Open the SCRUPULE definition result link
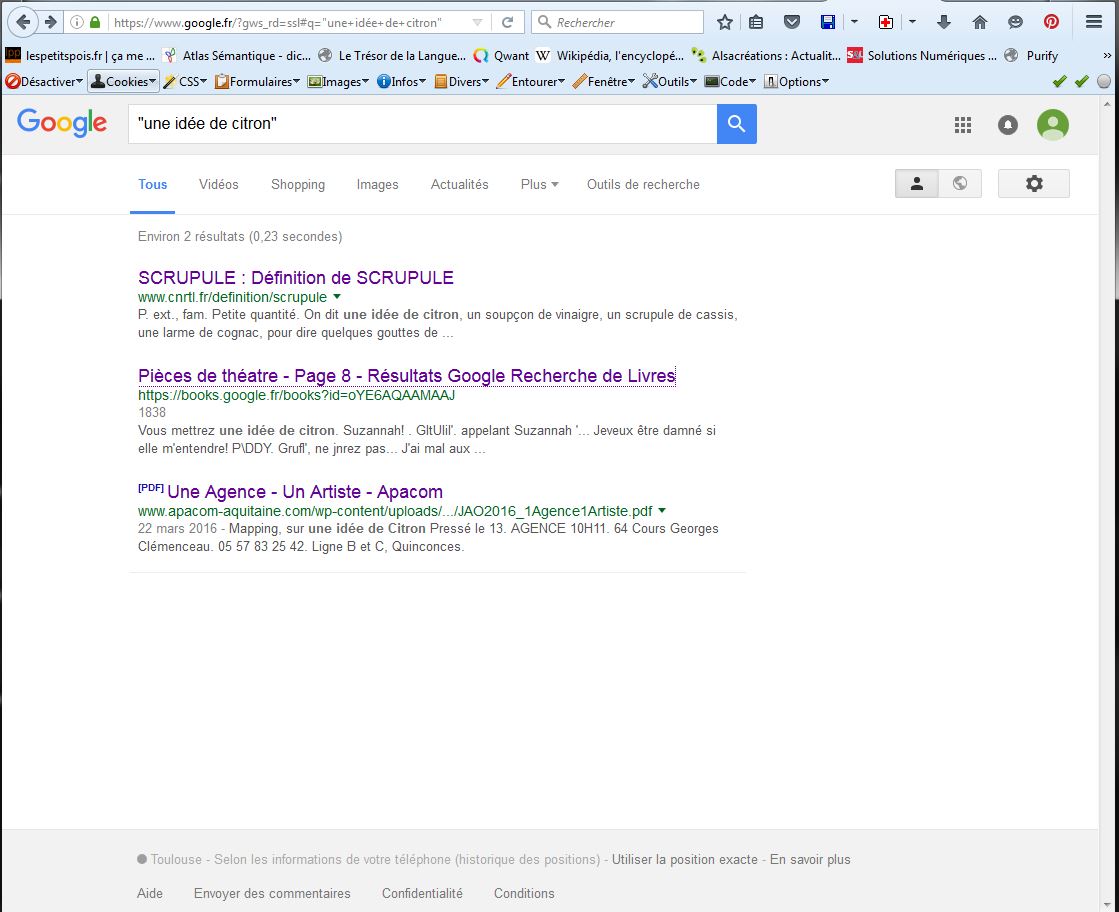Screen dimensions: 1119x912 coord(295,278)
